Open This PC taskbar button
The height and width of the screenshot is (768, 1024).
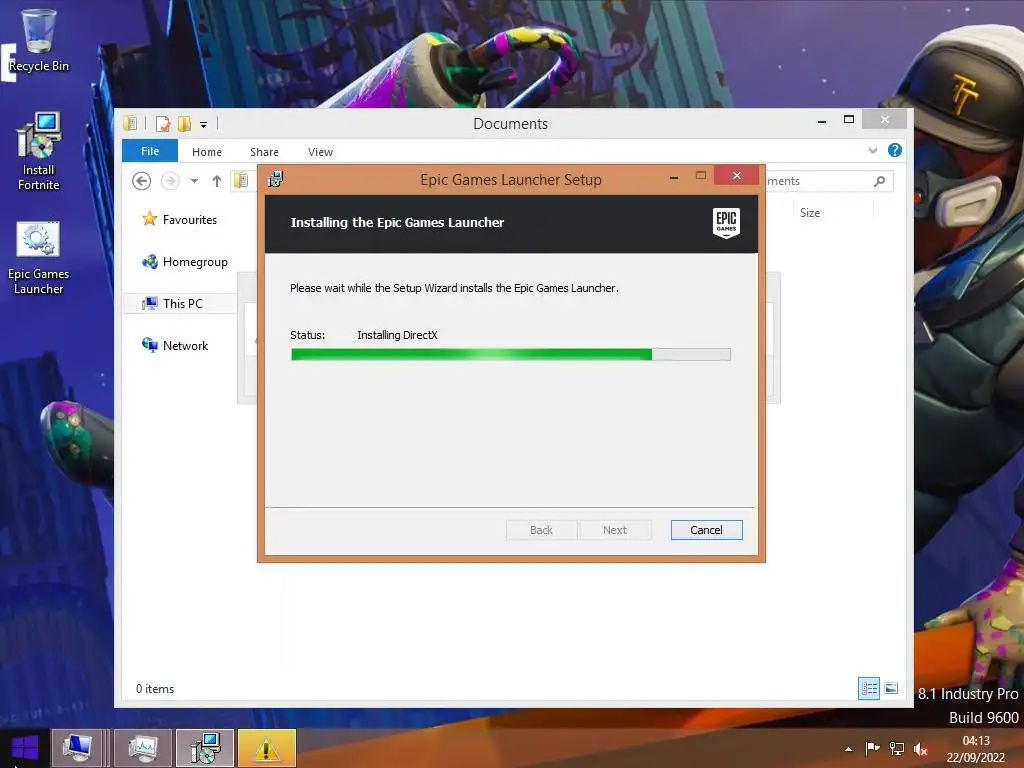[78, 748]
